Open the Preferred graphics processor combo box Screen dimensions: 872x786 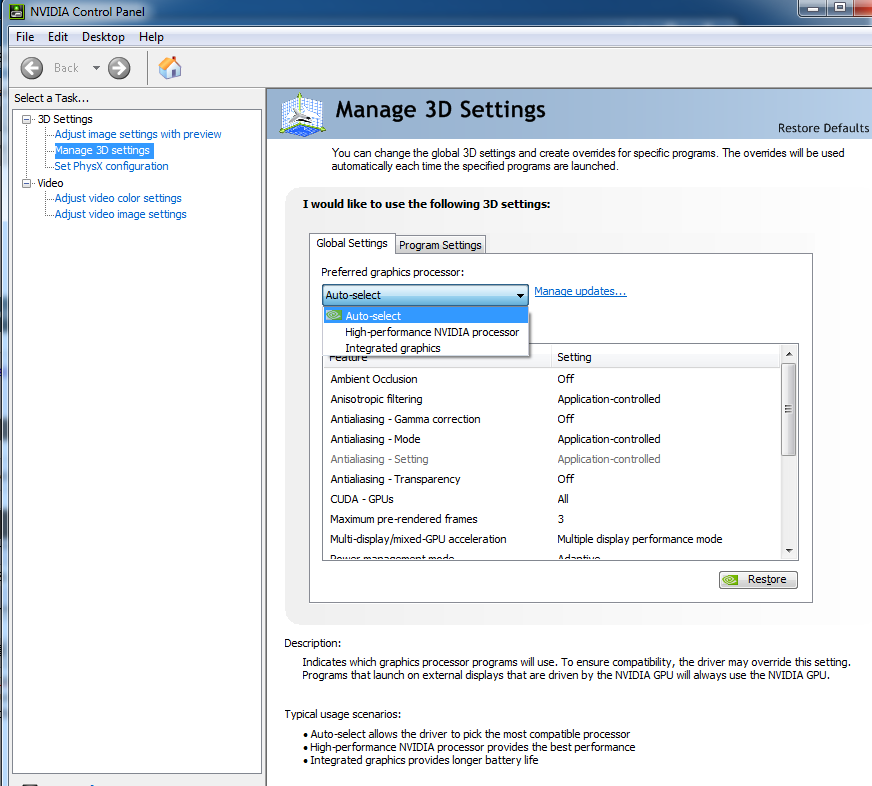tap(425, 295)
